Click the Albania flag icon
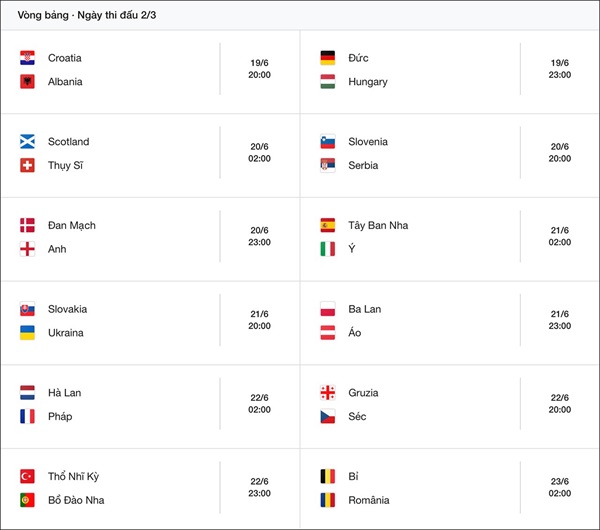Viewport: 600px width, 530px height. point(27,82)
